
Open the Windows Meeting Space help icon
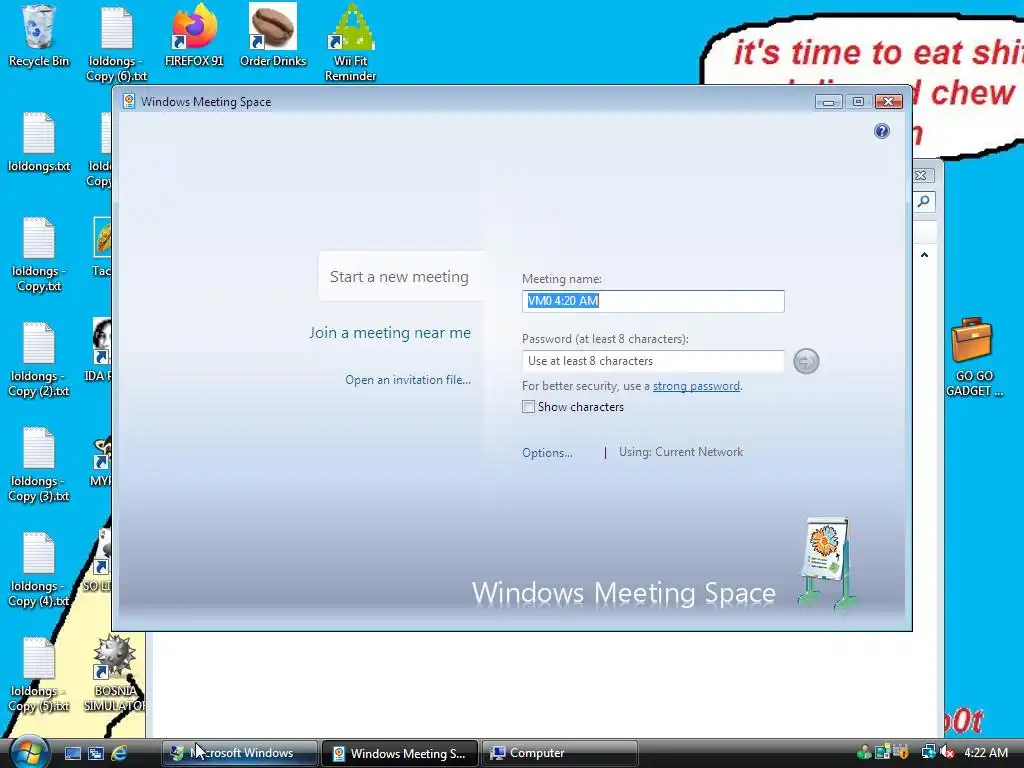pyautogui.click(x=882, y=131)
